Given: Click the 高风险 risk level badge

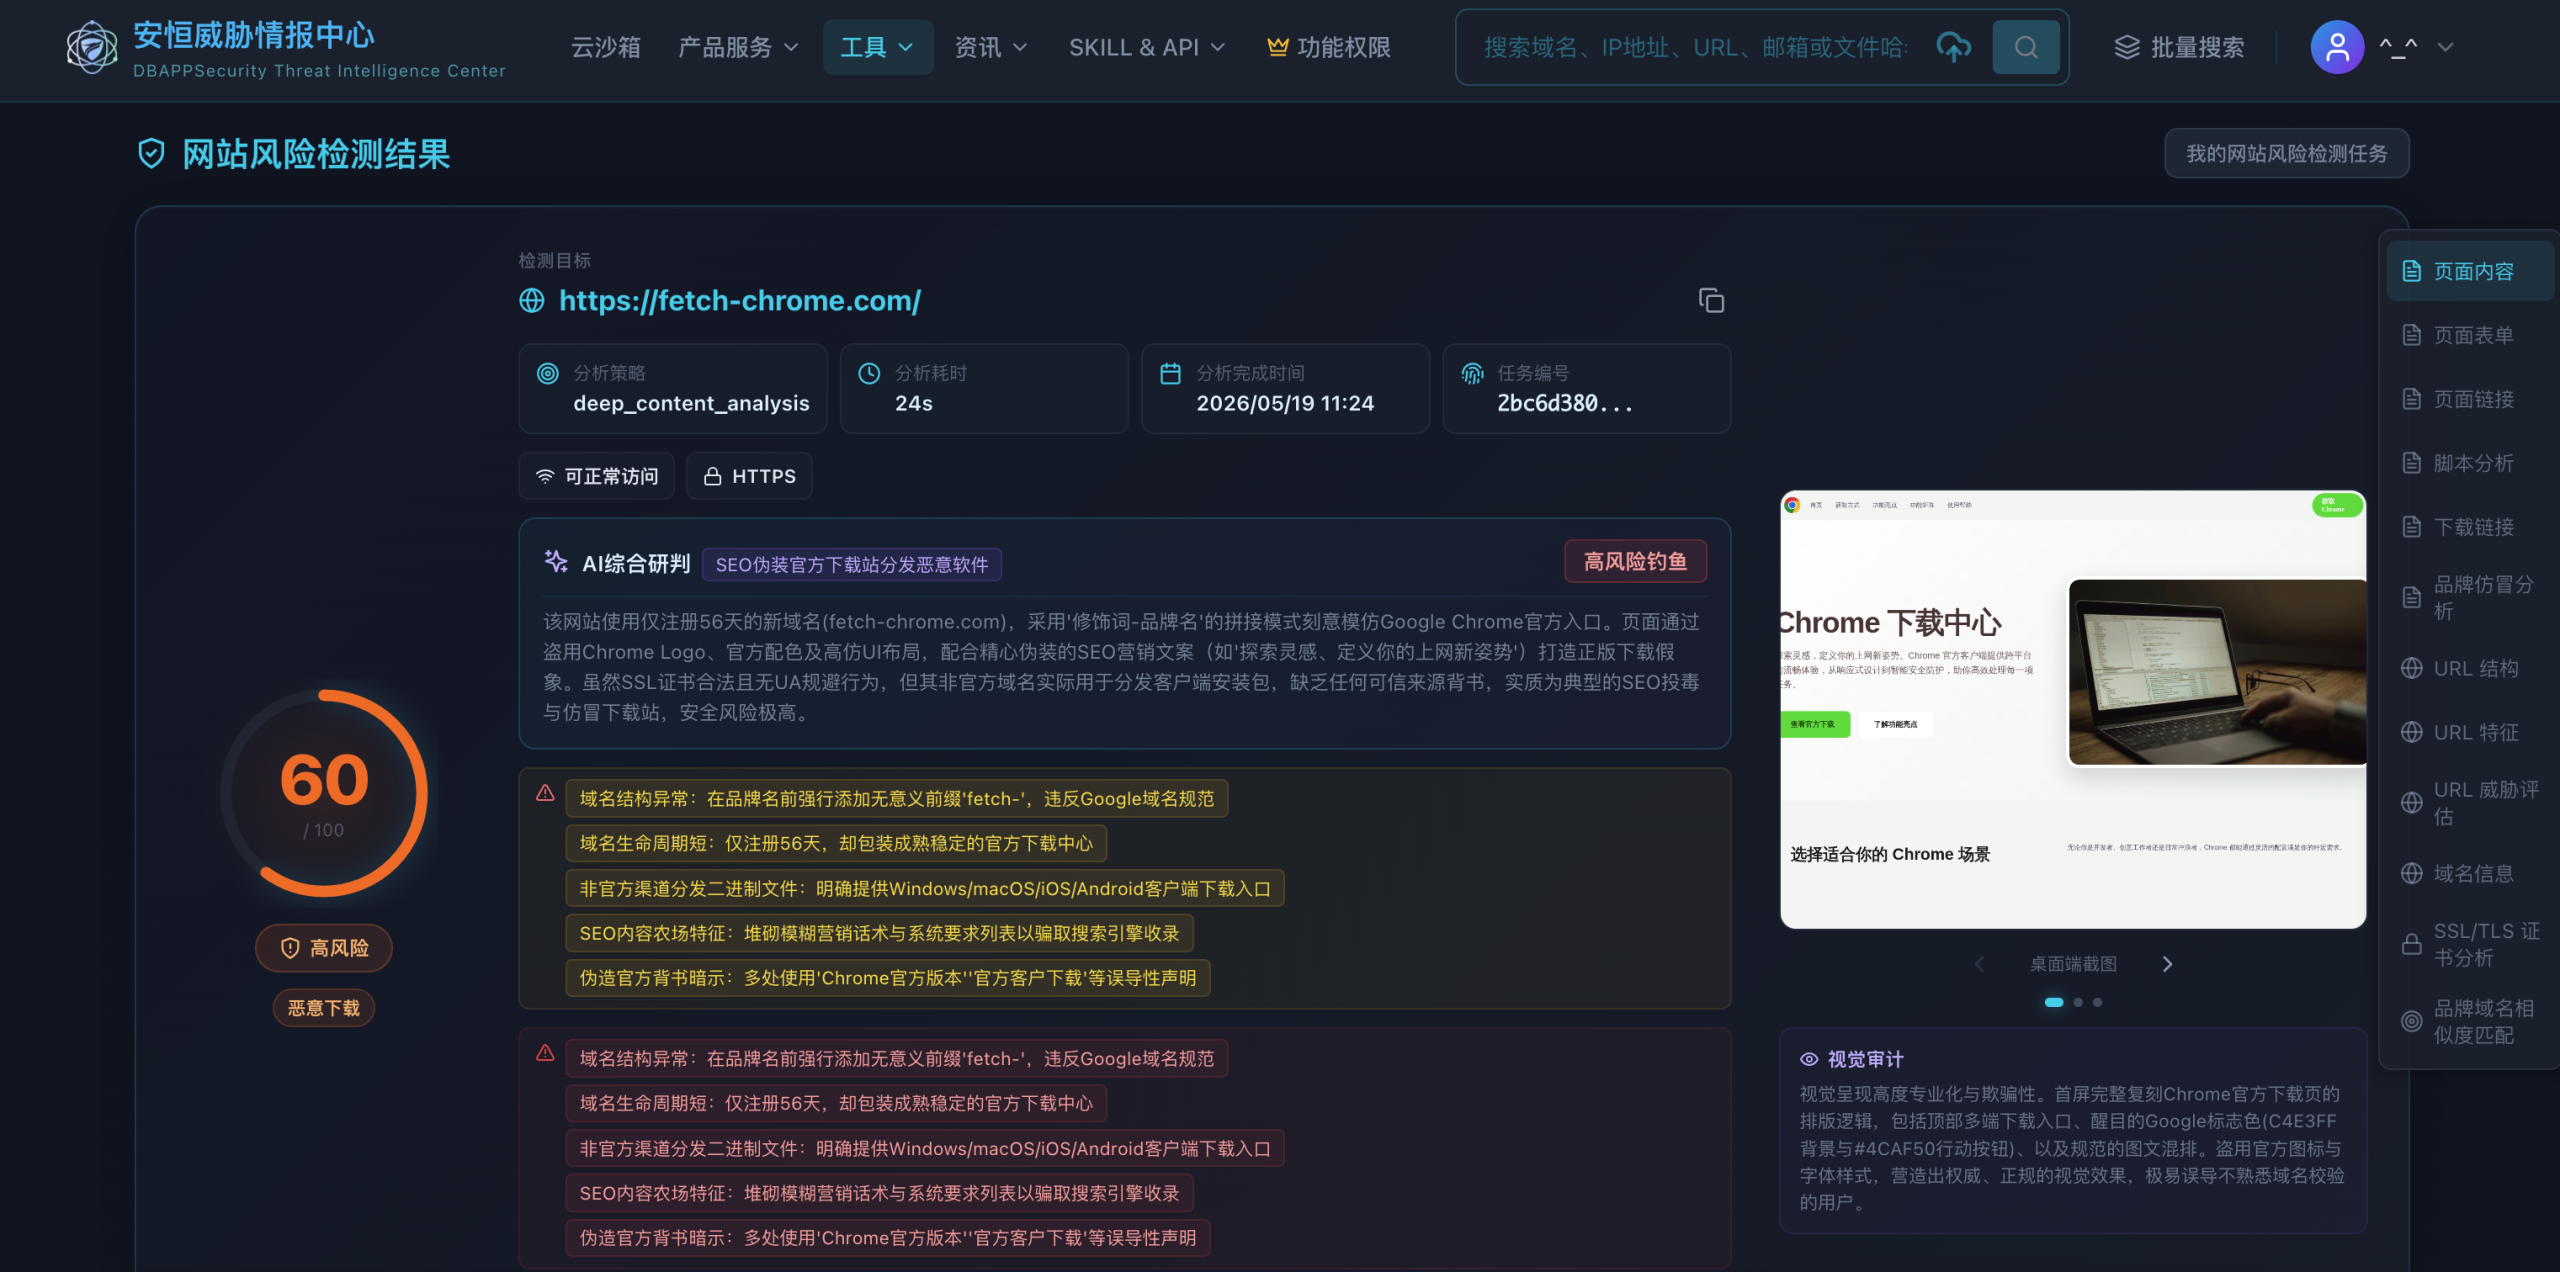Looking at the screenshot, I should point(324,948).
